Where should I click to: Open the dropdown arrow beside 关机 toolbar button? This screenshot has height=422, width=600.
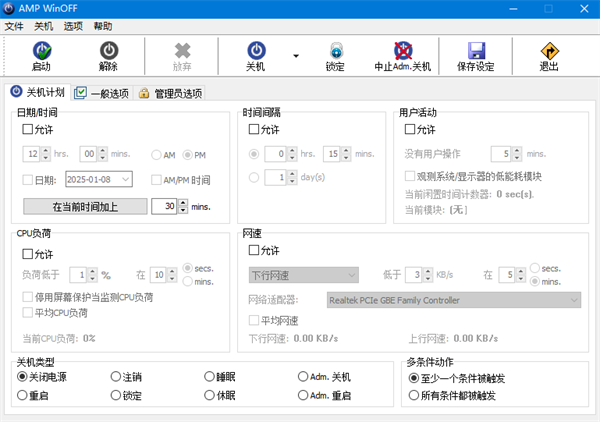pos(296,56)
